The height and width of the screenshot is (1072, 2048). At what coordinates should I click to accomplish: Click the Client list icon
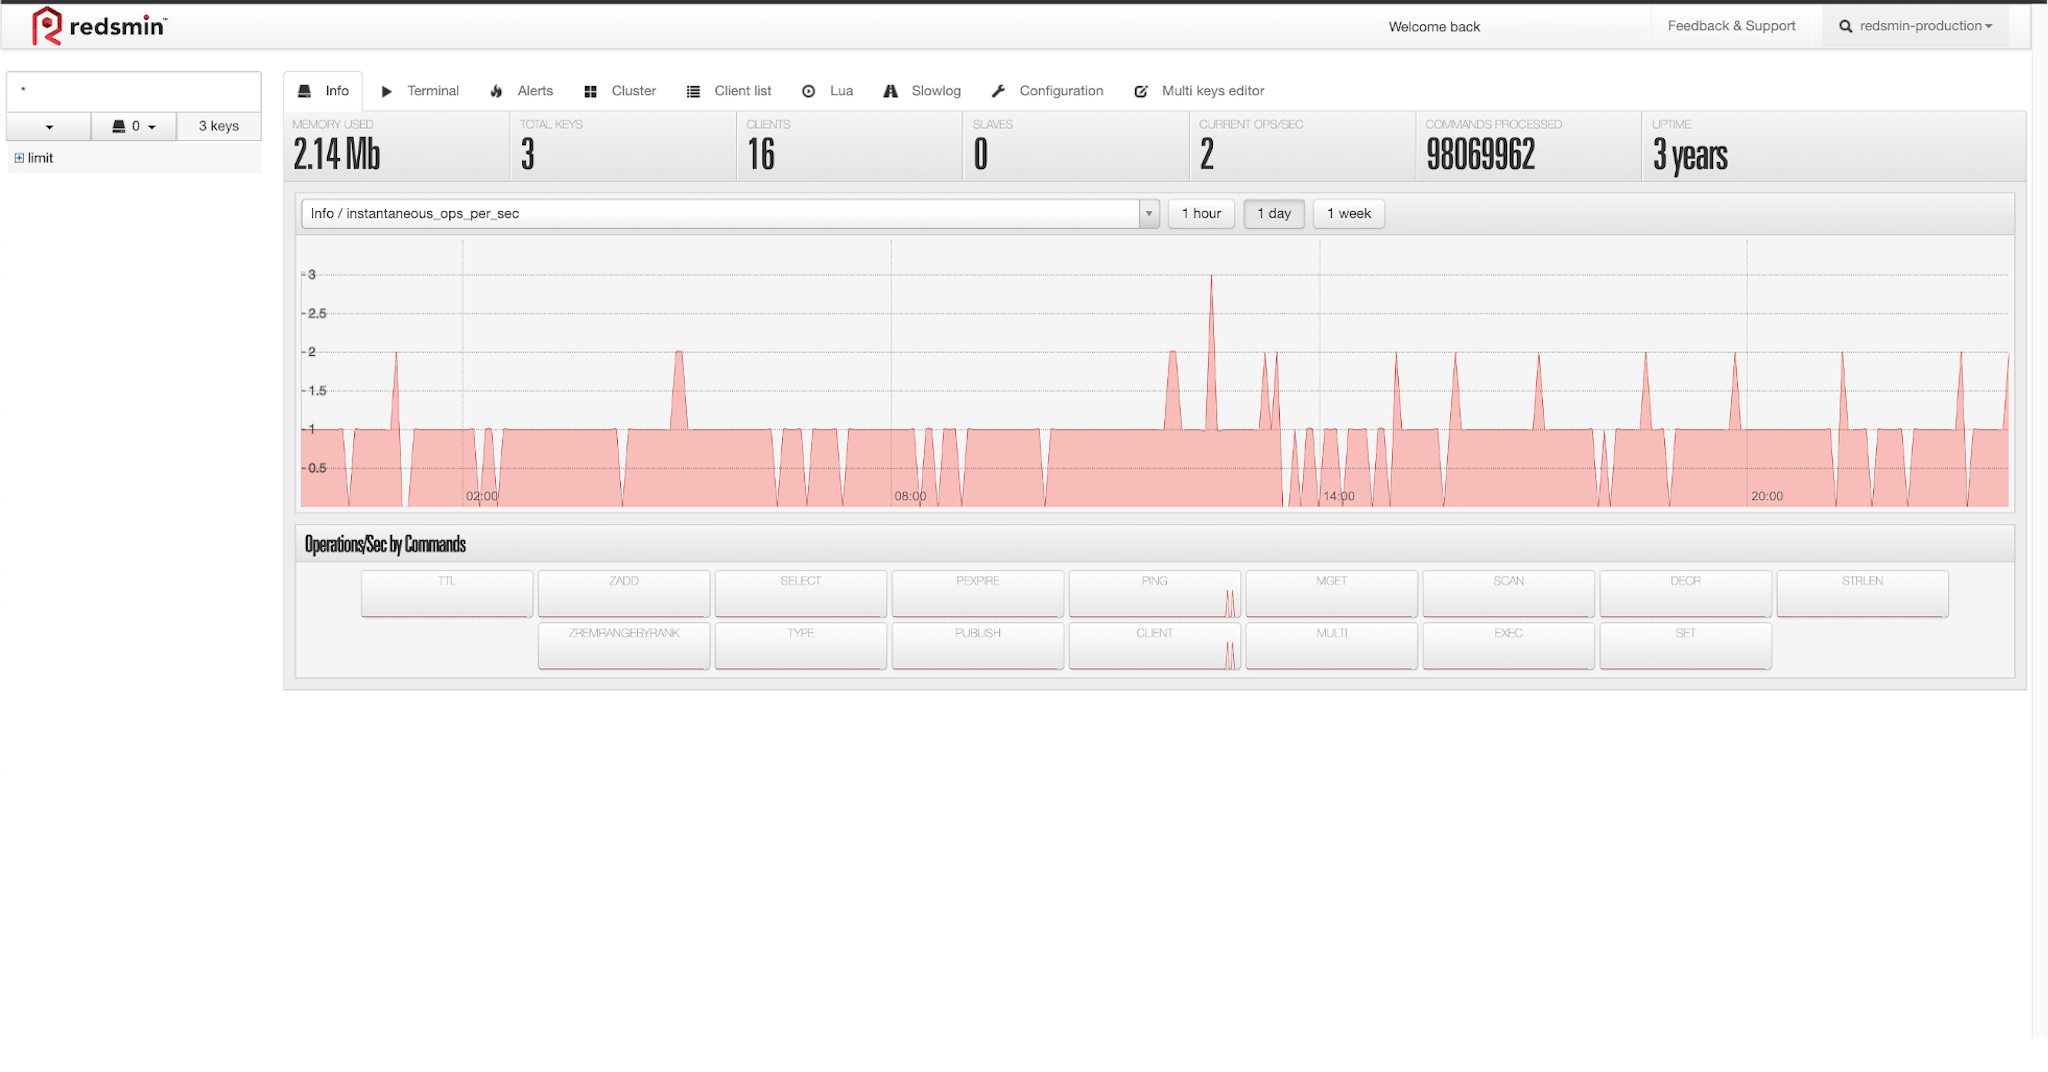coord(693,91)
